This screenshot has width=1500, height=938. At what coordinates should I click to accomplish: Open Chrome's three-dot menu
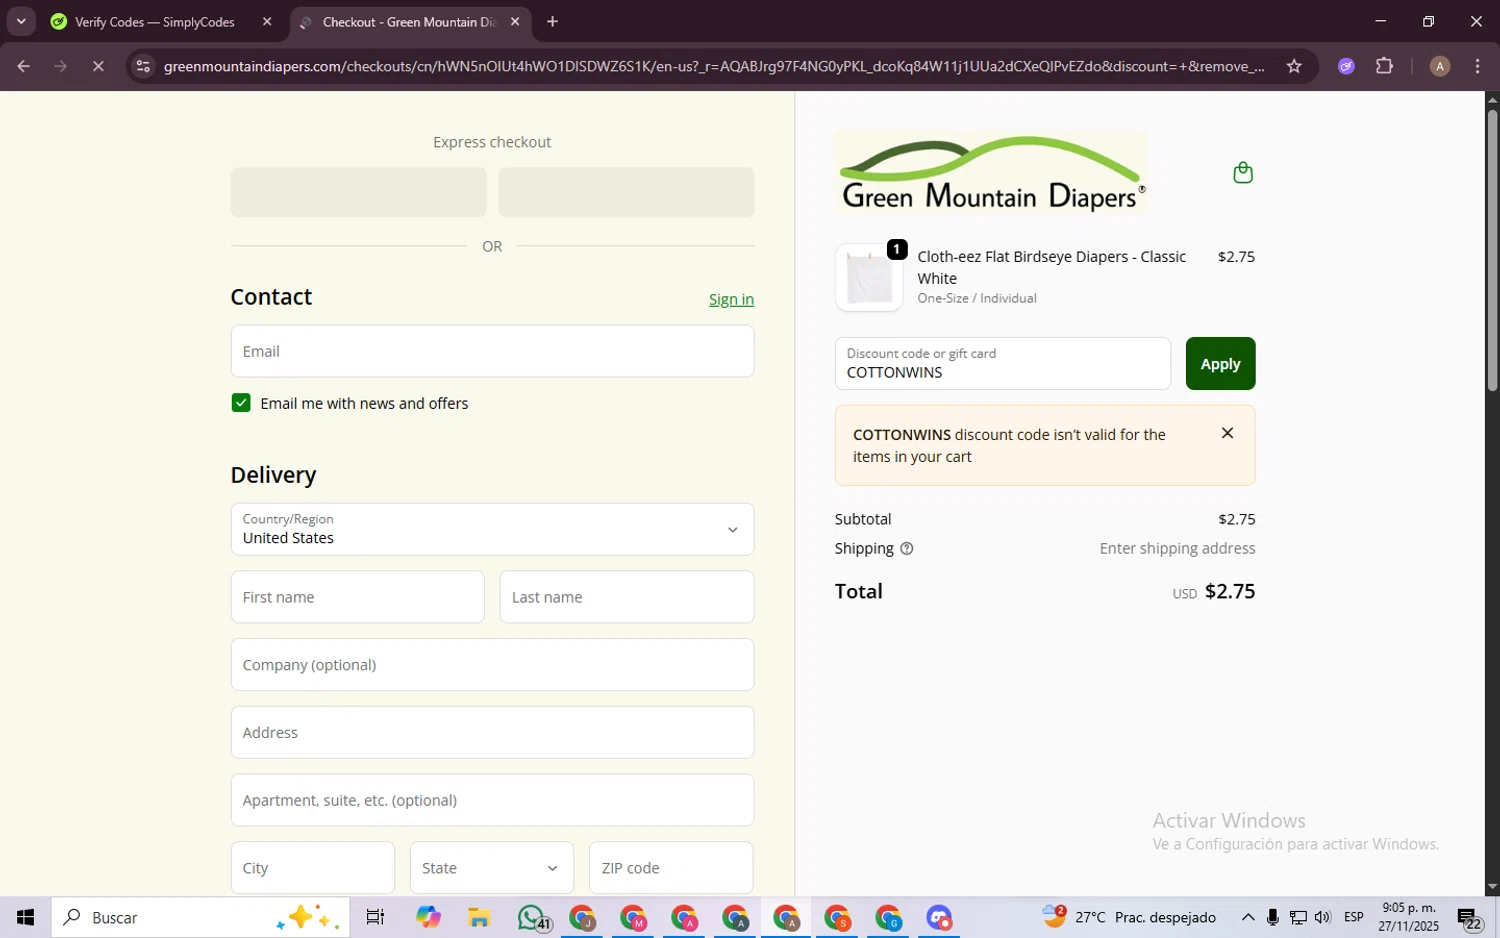(1478, 66)
